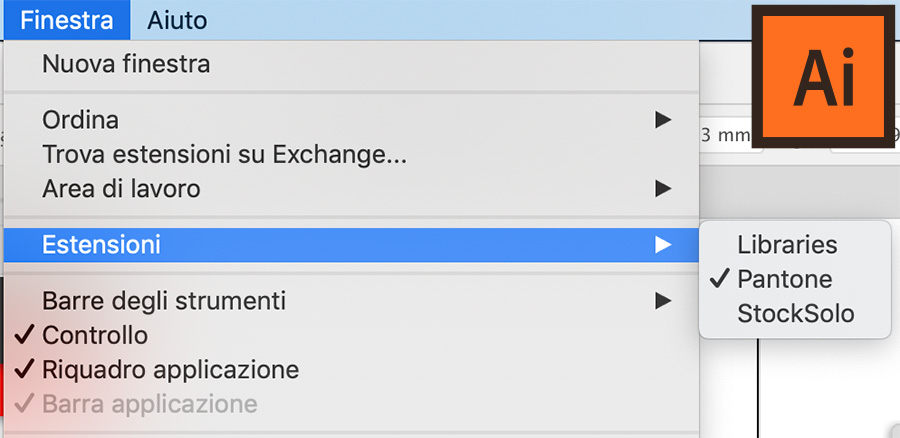Click the greyed-out Barra applicazione option
This screenshot has width=900, height=438.
pos(351,404)
